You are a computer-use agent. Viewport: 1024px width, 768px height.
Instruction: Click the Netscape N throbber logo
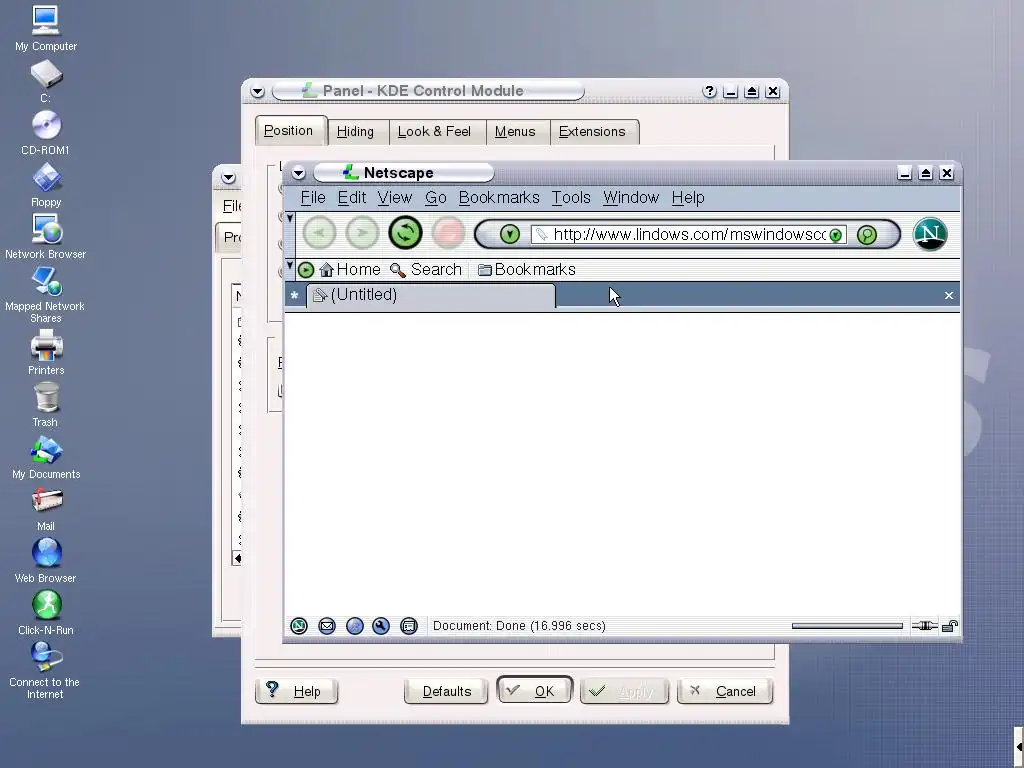pos(930,234)
